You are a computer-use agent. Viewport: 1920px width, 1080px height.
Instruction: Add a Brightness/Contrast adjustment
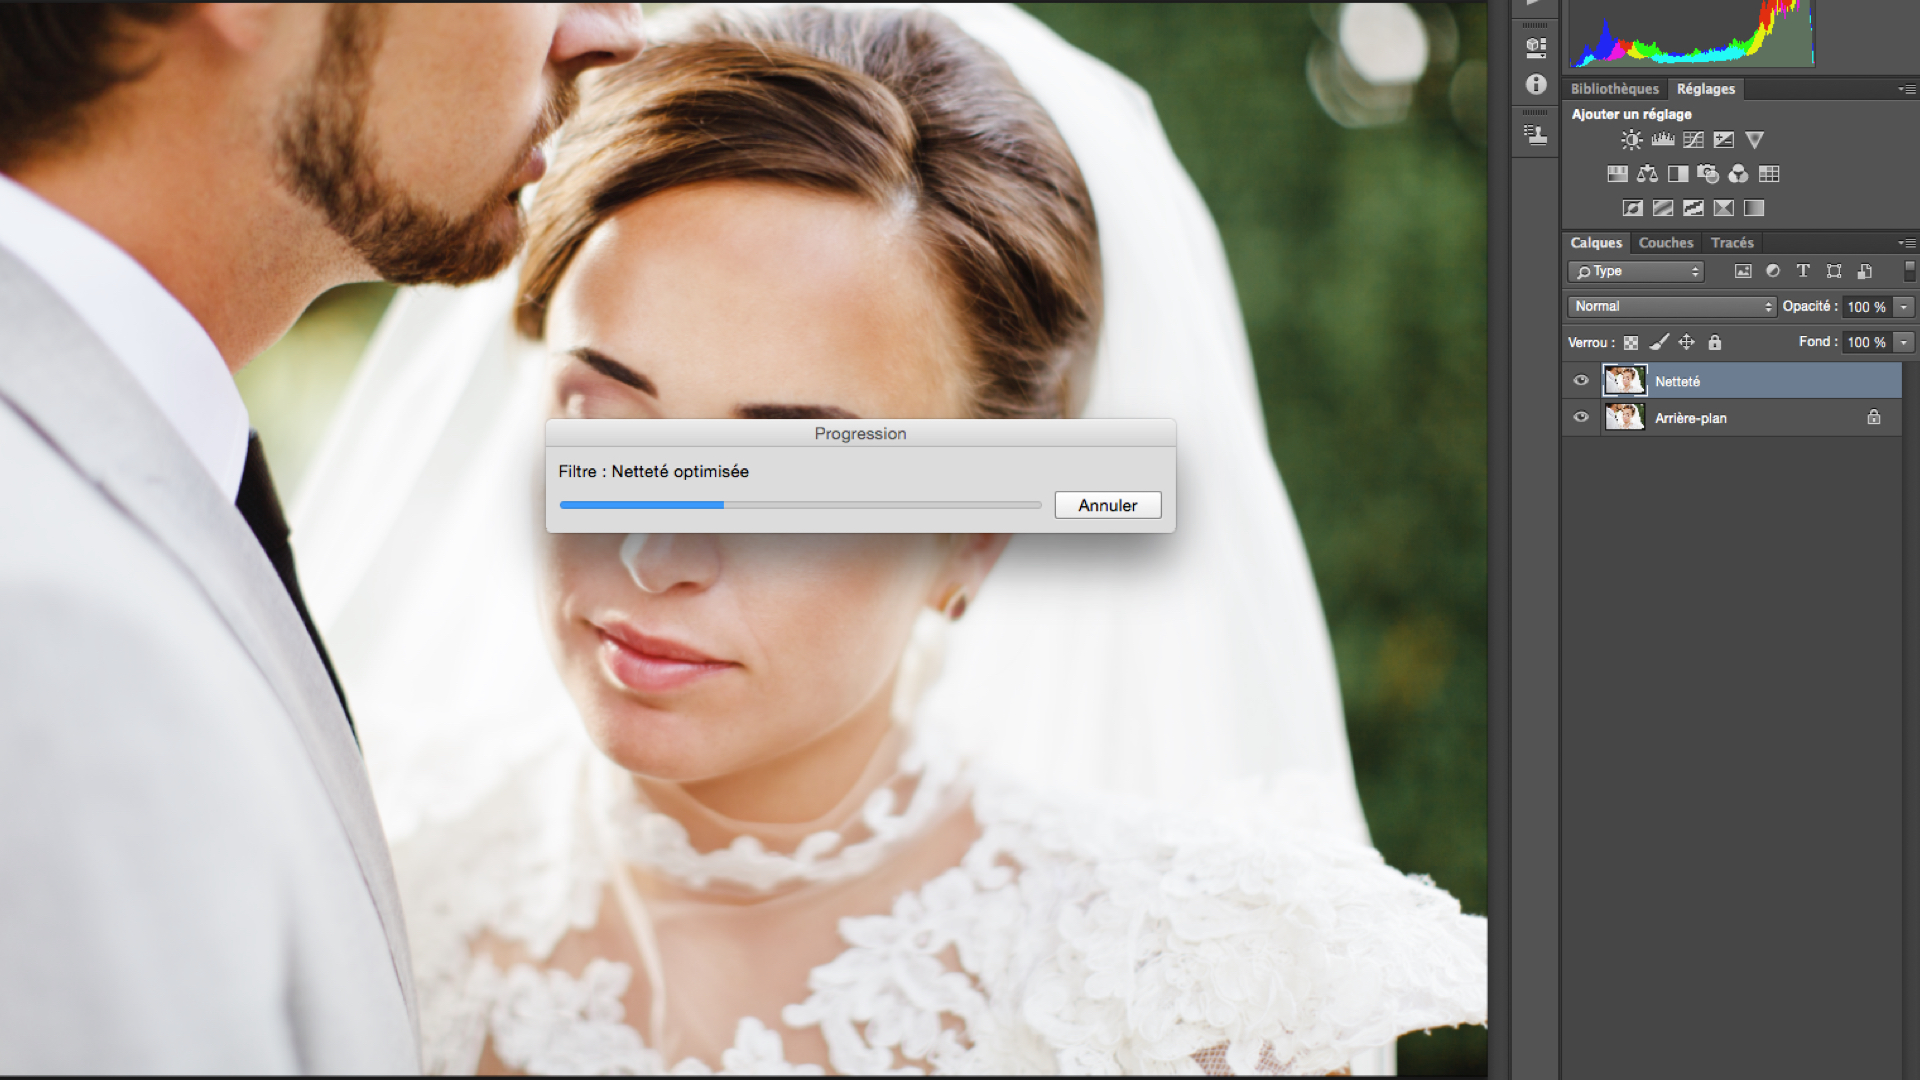pos(1631,140)
